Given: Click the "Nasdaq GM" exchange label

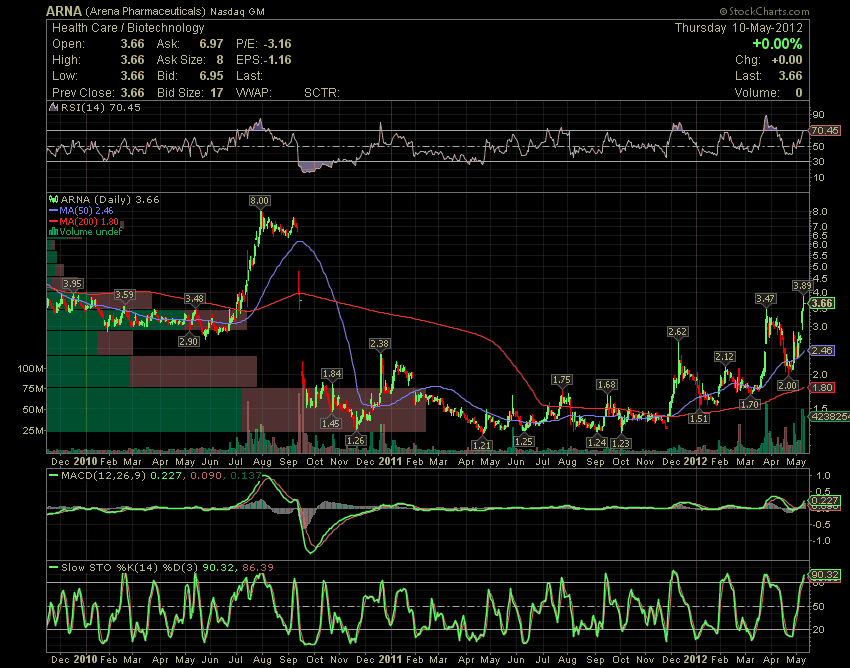Looking at the screenshot, I should [237, 11].
